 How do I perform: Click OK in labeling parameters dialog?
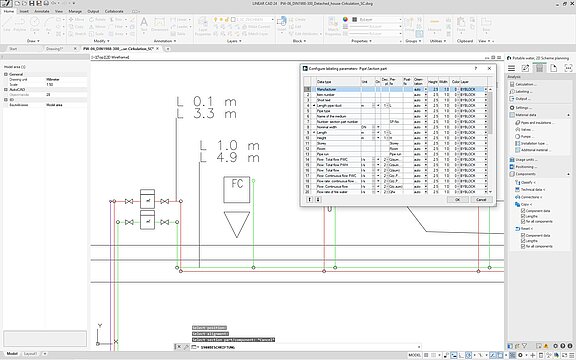click(457, 199)
